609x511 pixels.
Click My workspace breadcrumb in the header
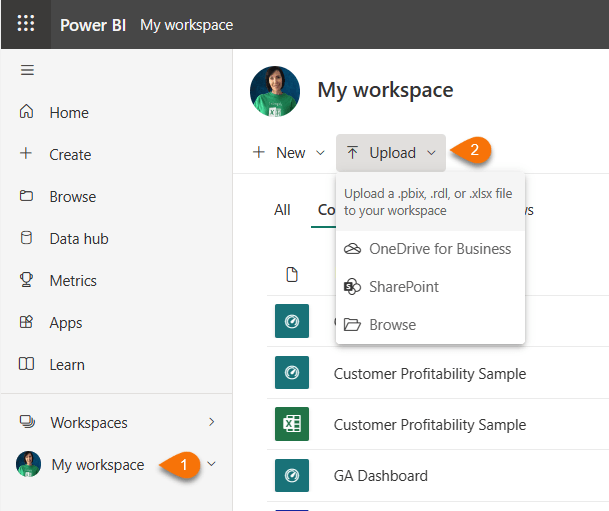click(x=186, y=25)
